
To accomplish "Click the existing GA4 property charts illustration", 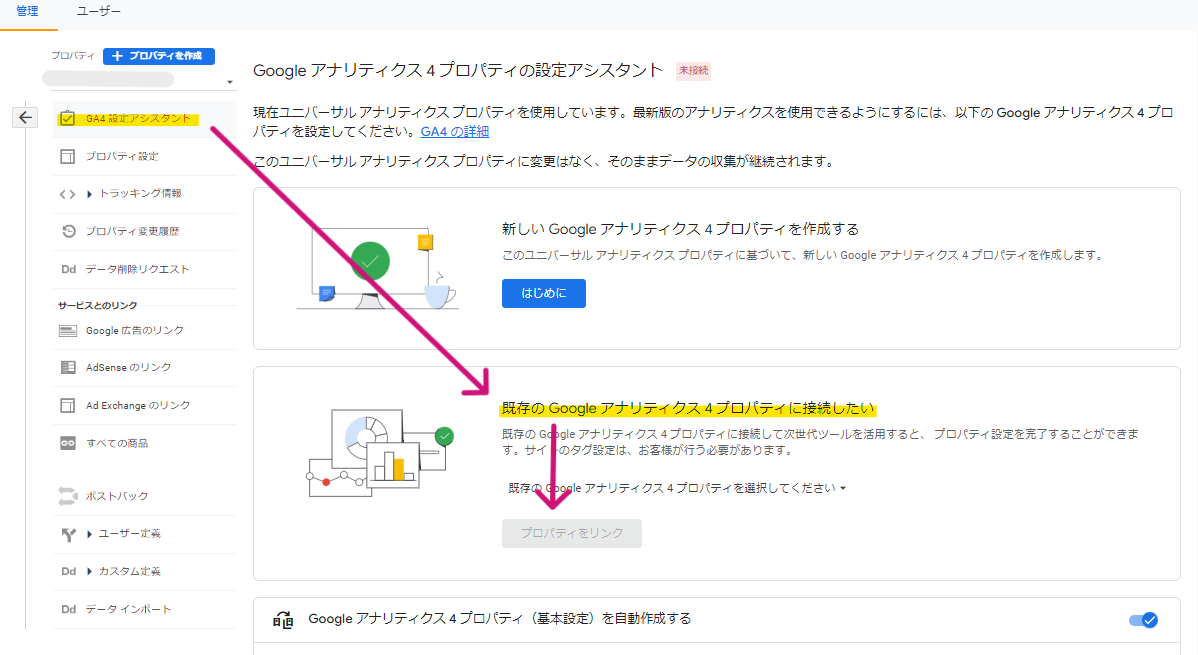I will tap(380, 453).
